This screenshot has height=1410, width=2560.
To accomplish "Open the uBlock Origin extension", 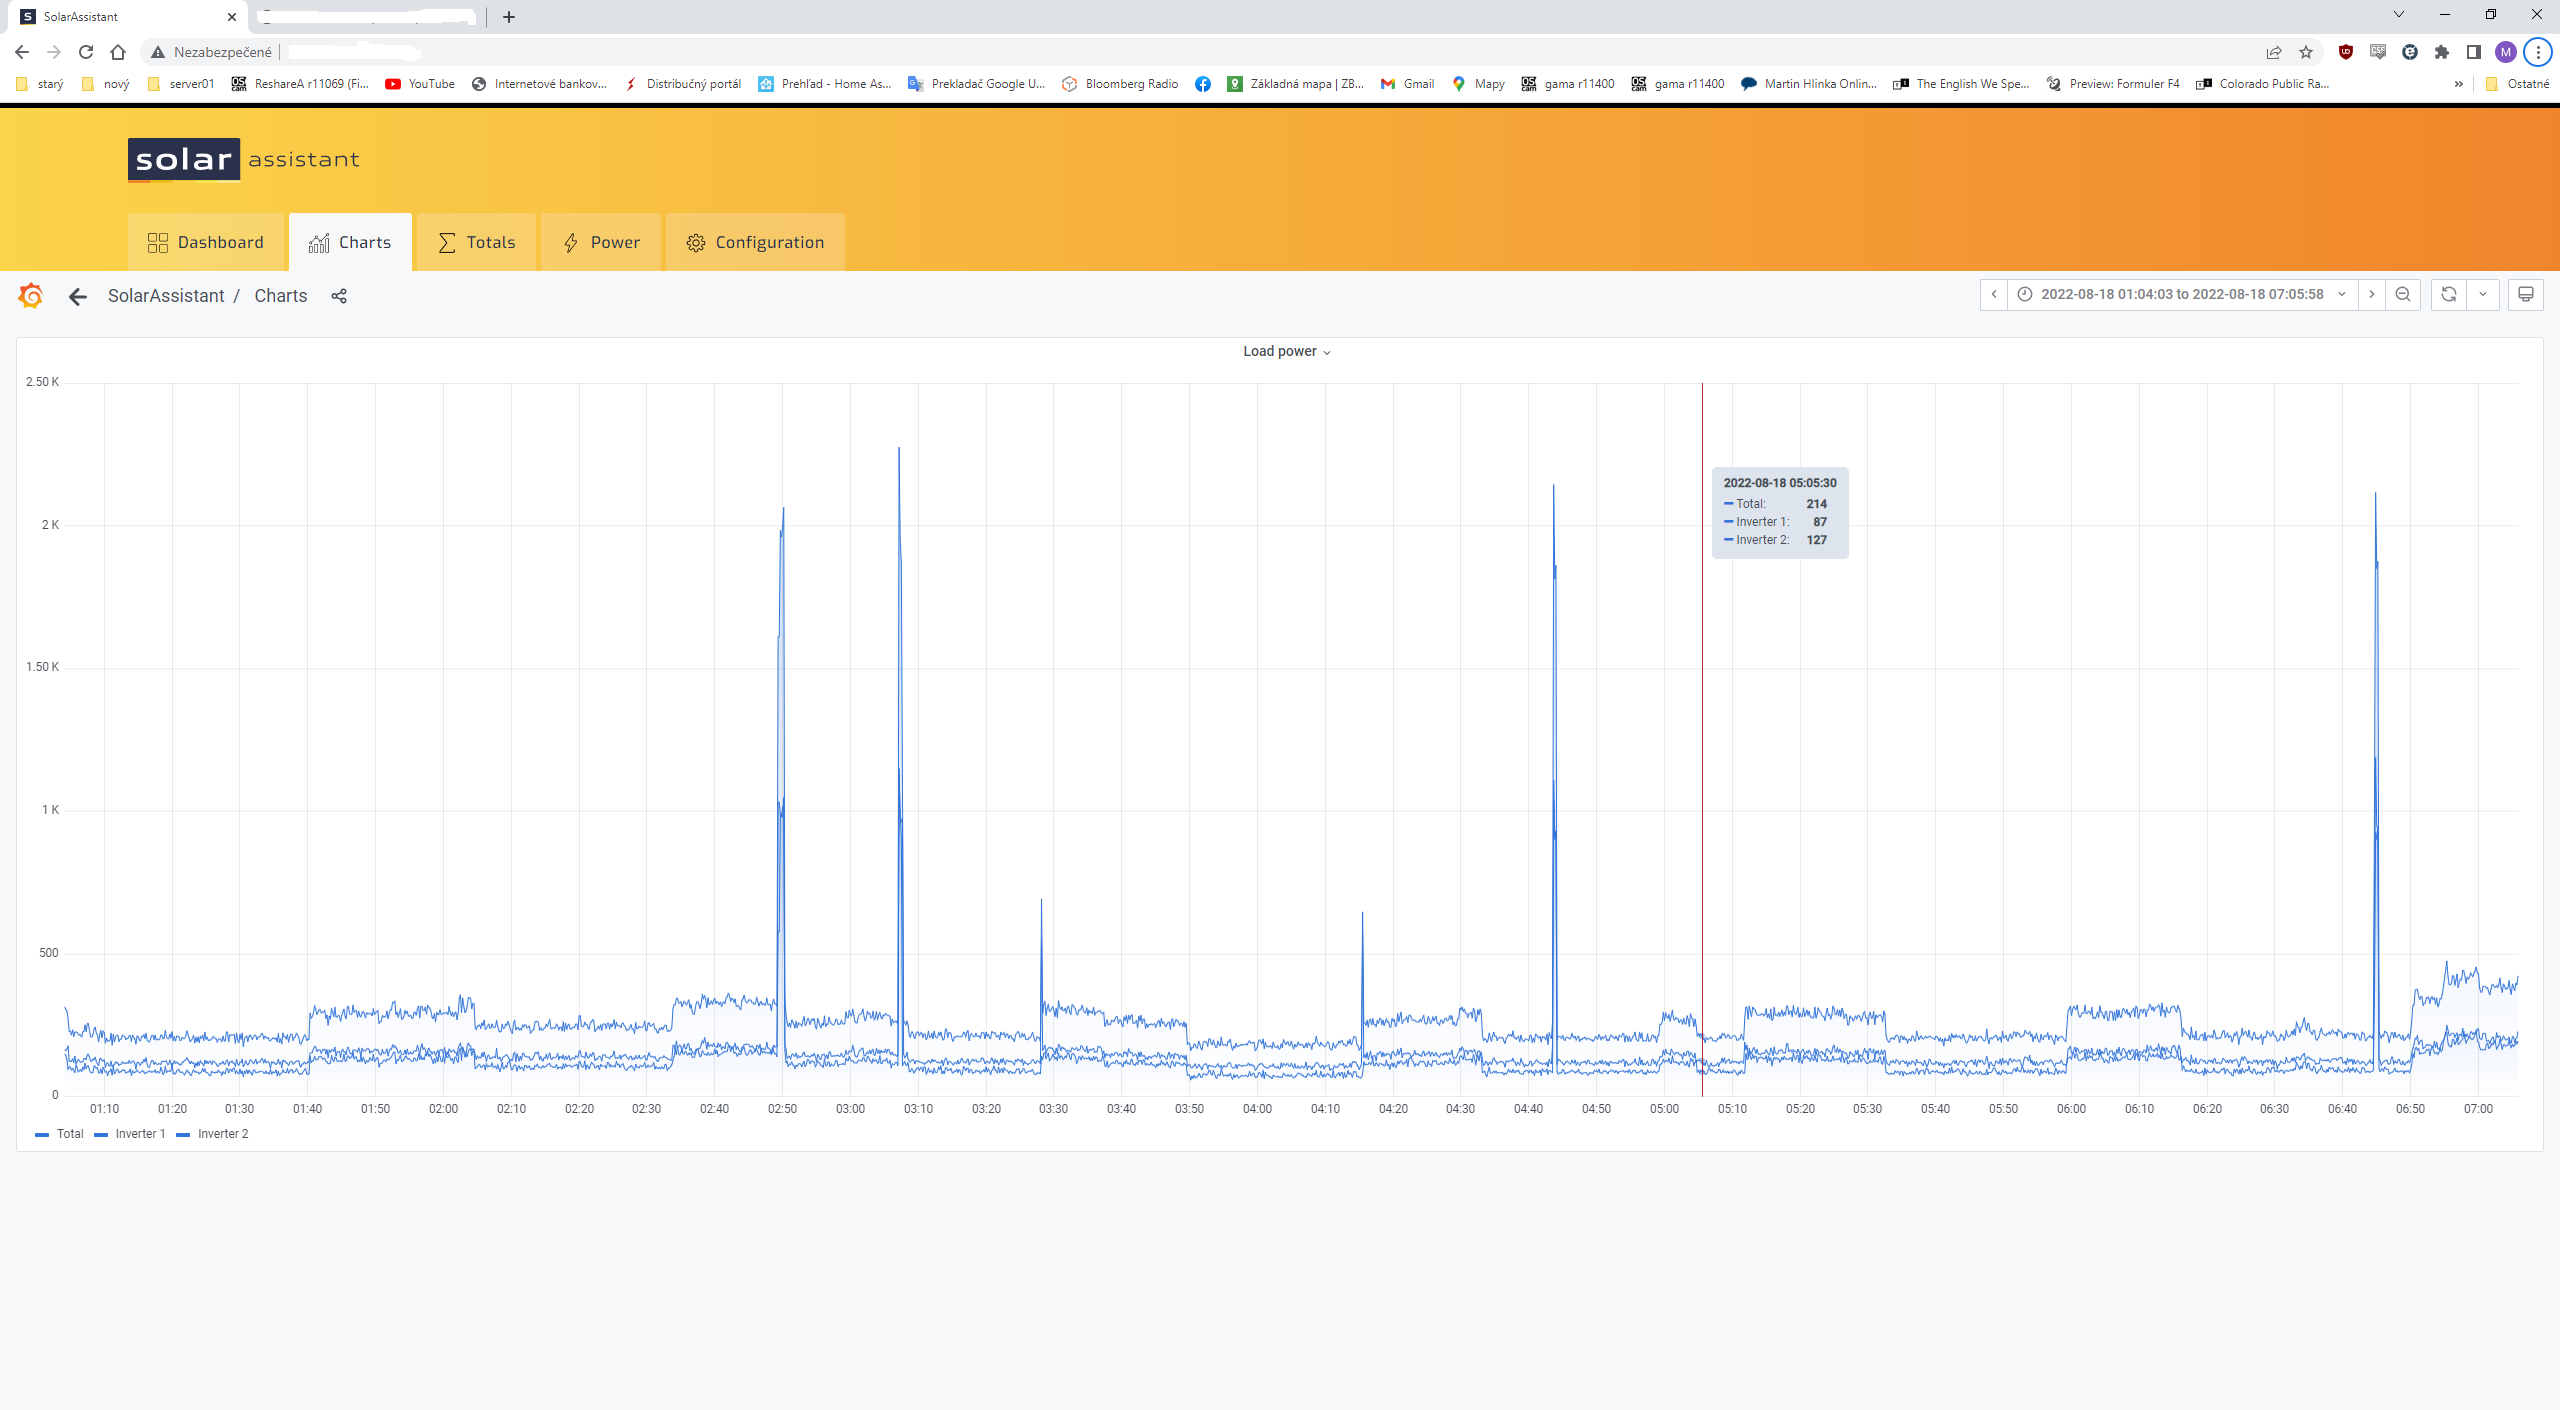I will click(2346, 52).
